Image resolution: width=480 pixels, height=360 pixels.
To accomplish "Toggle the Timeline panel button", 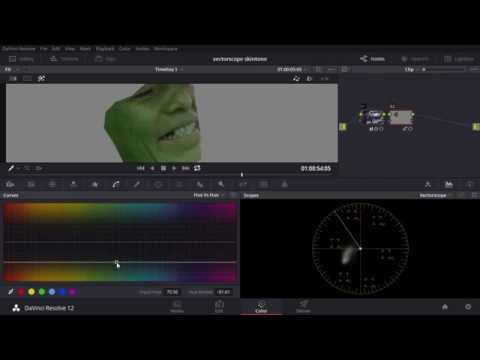I will click(64, 59).
